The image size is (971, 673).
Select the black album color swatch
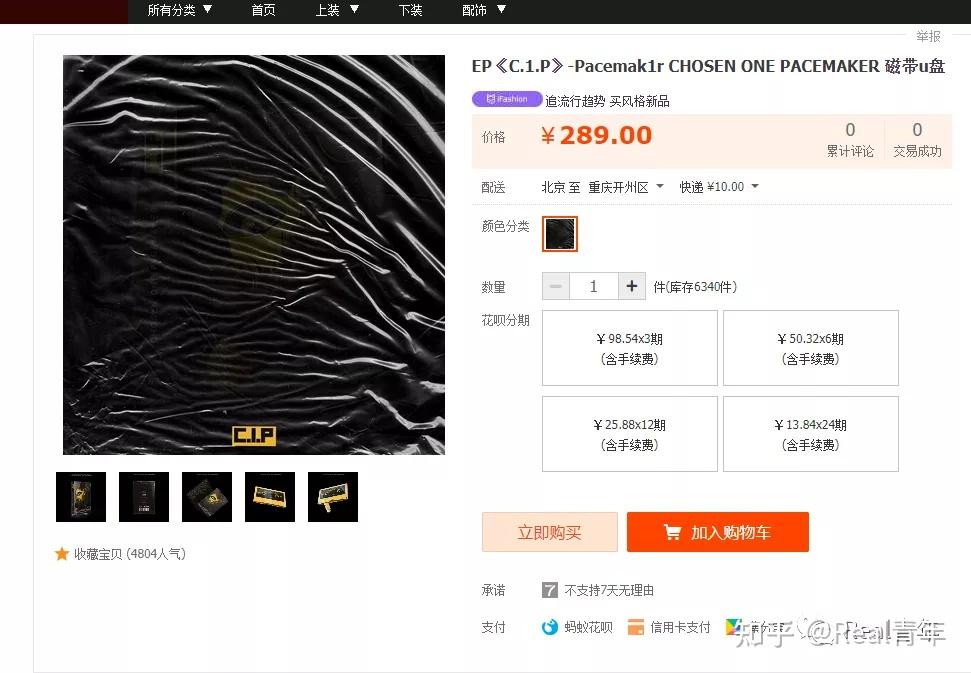[560, 233]
